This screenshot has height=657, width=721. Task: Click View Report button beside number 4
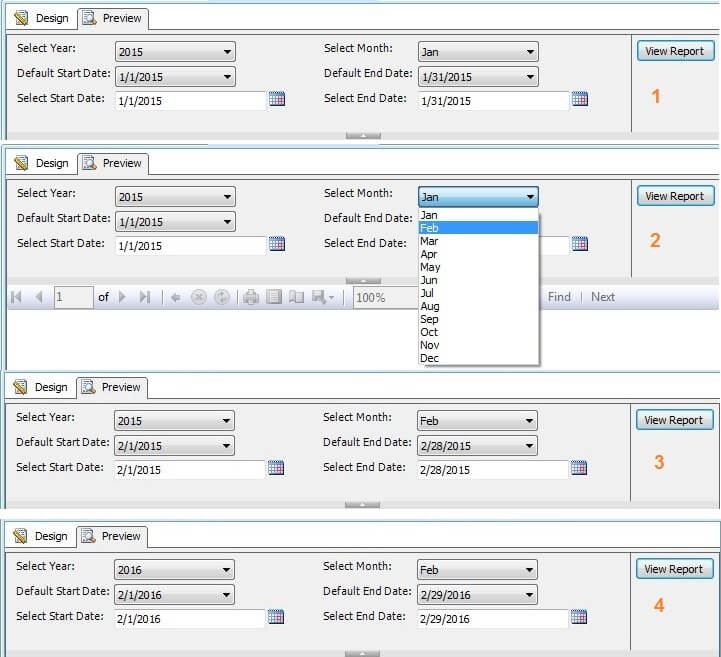(x=674, y=569)
